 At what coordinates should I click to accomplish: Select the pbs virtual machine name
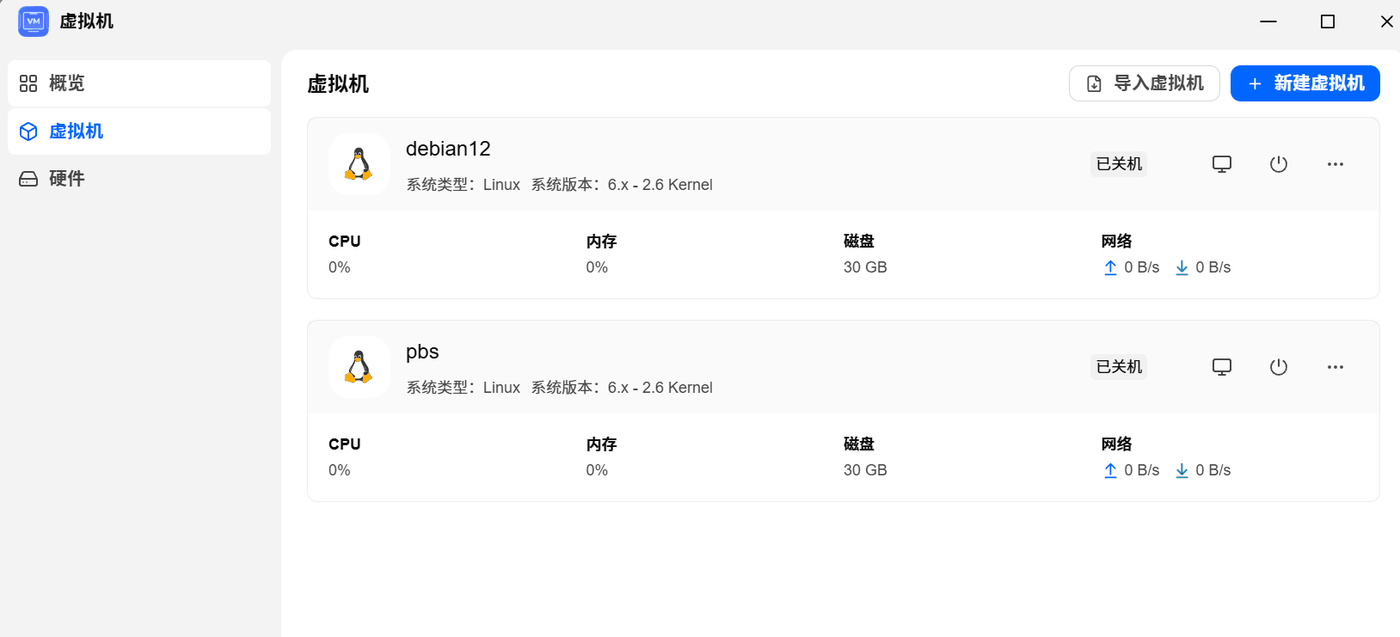point(422,352)
